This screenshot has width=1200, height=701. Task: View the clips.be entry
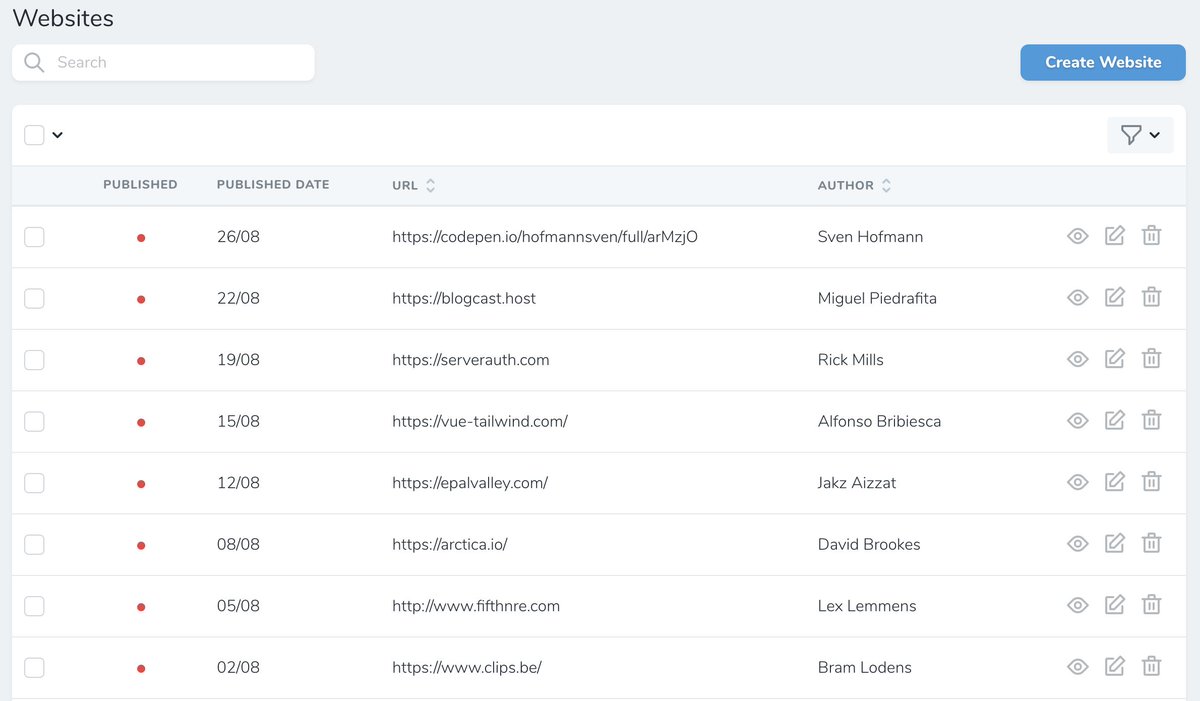[1077, 668]
